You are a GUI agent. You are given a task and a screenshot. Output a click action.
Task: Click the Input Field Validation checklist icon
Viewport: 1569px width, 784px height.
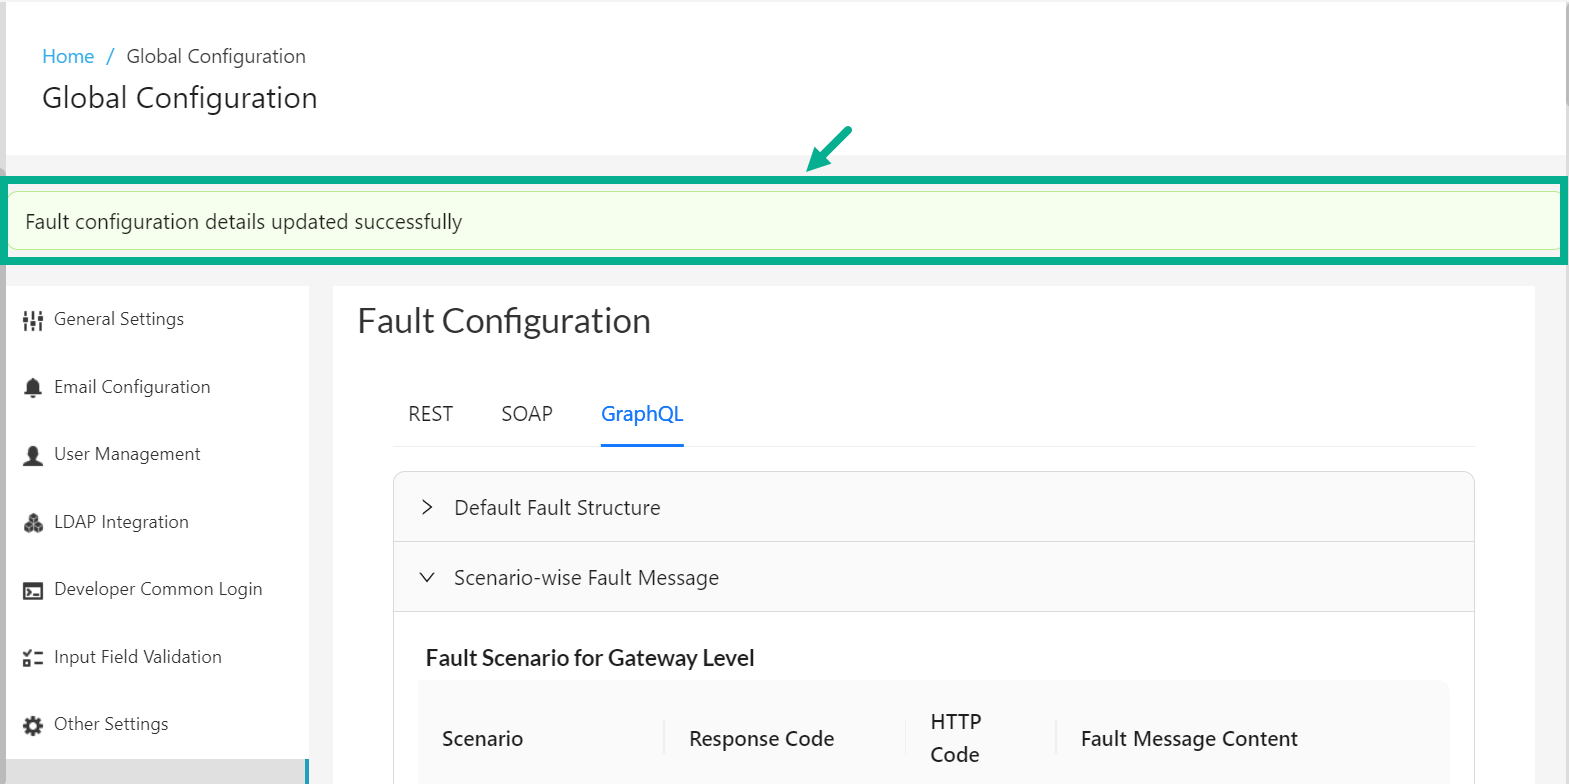coord(33,656)
